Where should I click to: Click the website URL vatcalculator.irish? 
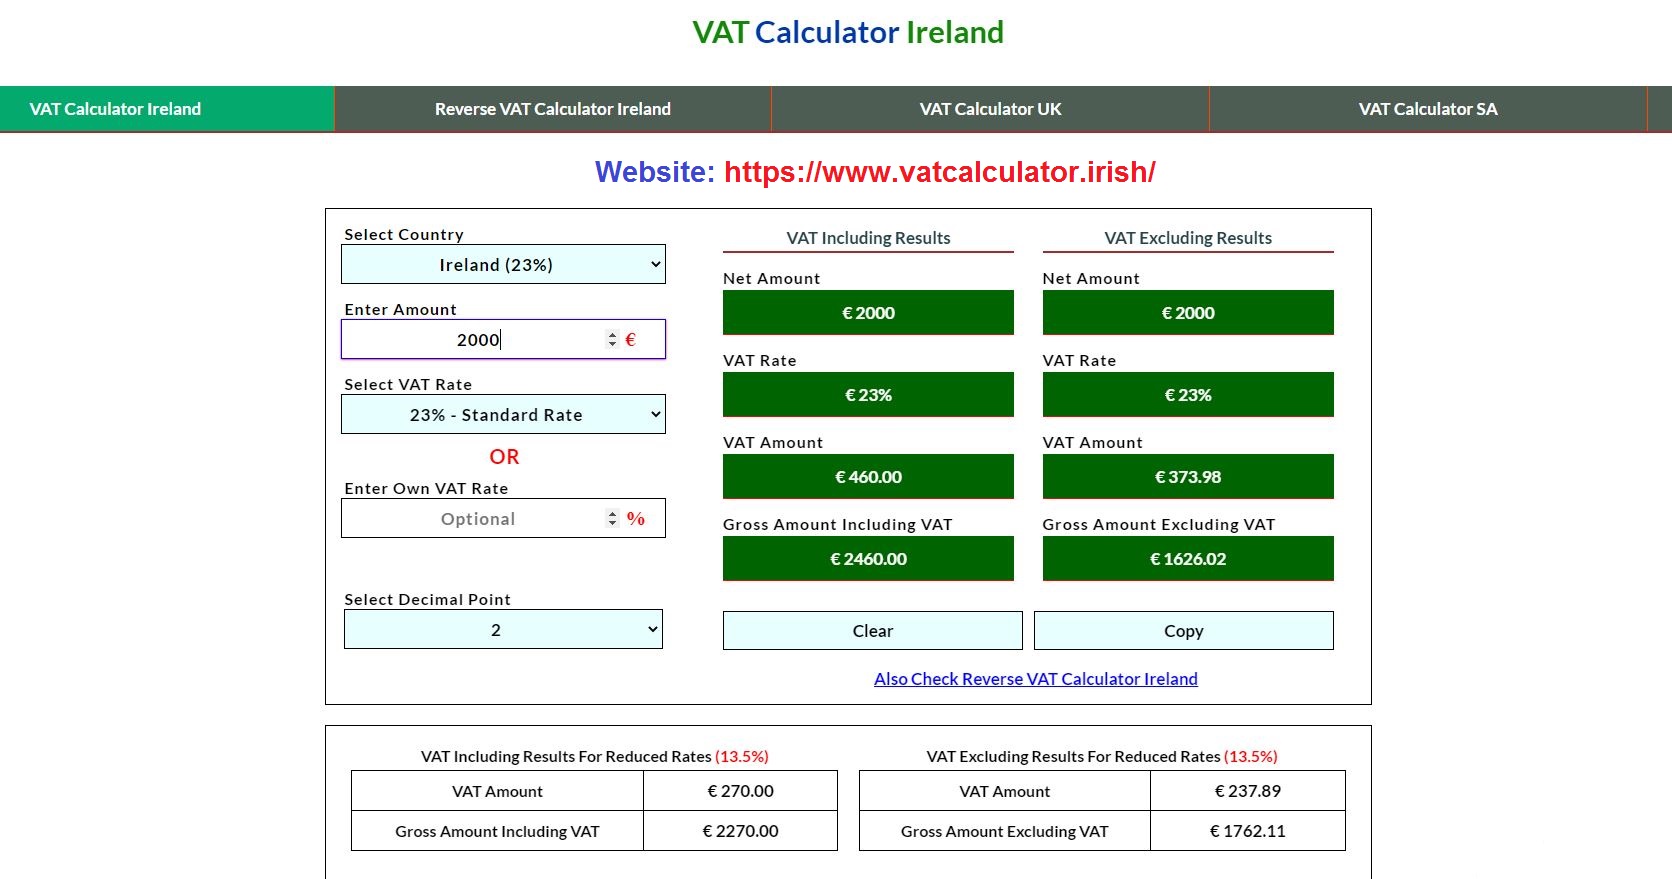pos(939,172)
